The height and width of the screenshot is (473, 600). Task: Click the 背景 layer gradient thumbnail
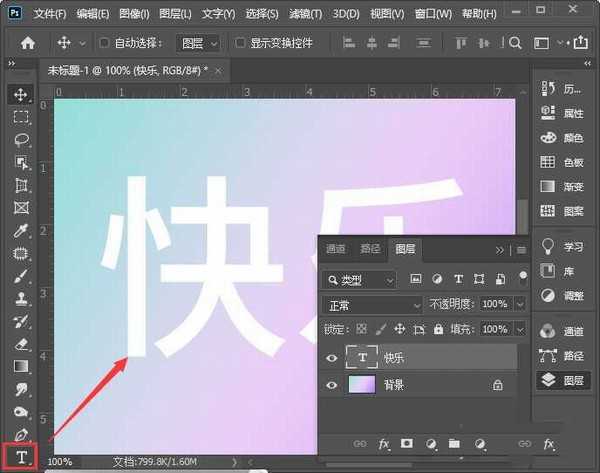(360, 385)
